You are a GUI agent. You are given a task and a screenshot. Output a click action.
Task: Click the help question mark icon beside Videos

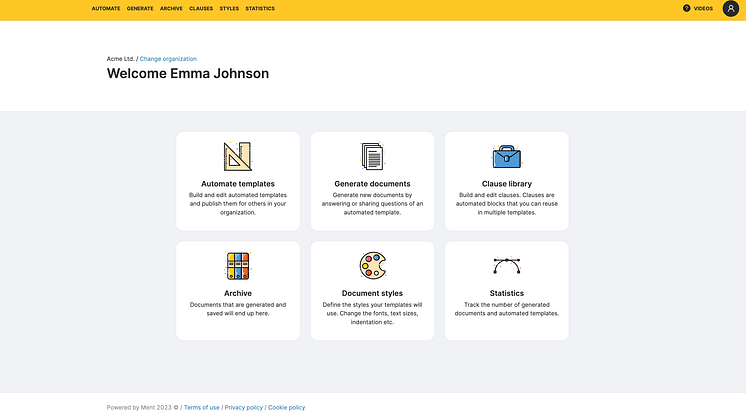686,8
